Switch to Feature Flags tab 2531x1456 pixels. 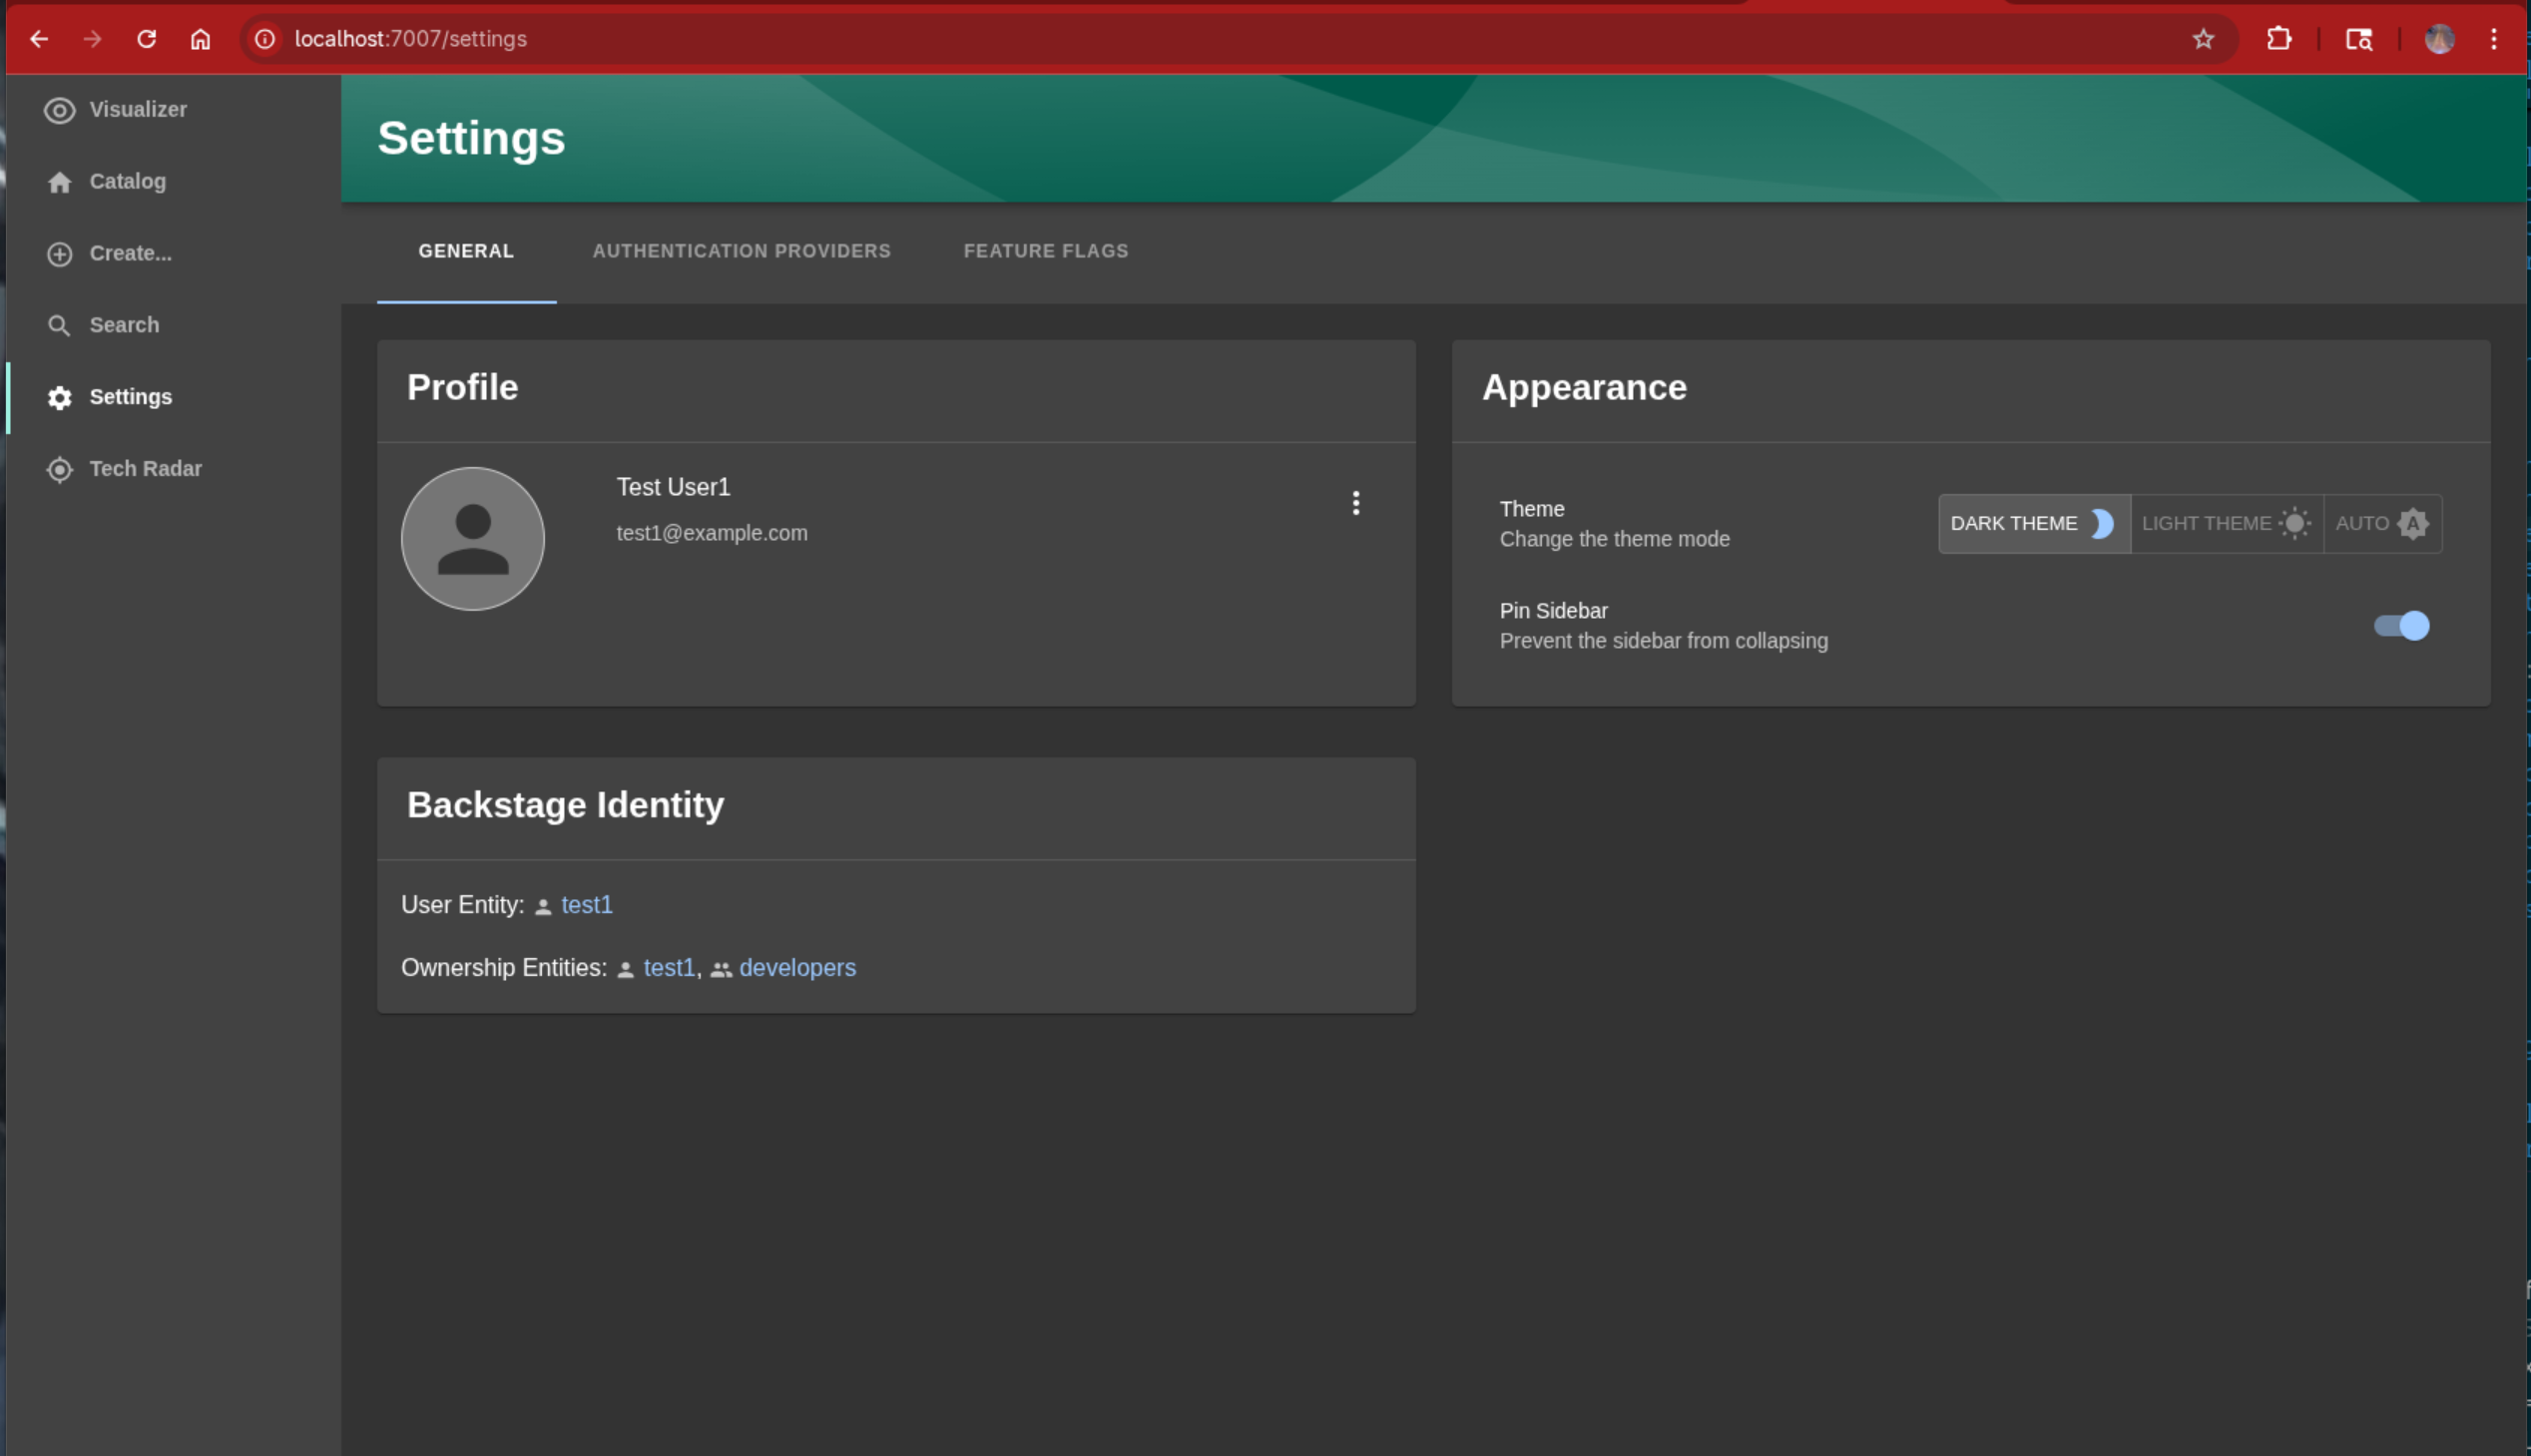[1045, 251]
